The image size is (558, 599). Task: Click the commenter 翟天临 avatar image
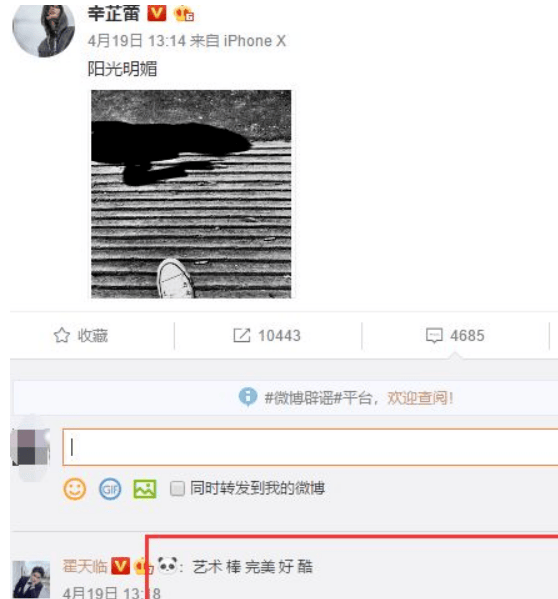coord(31,580)
